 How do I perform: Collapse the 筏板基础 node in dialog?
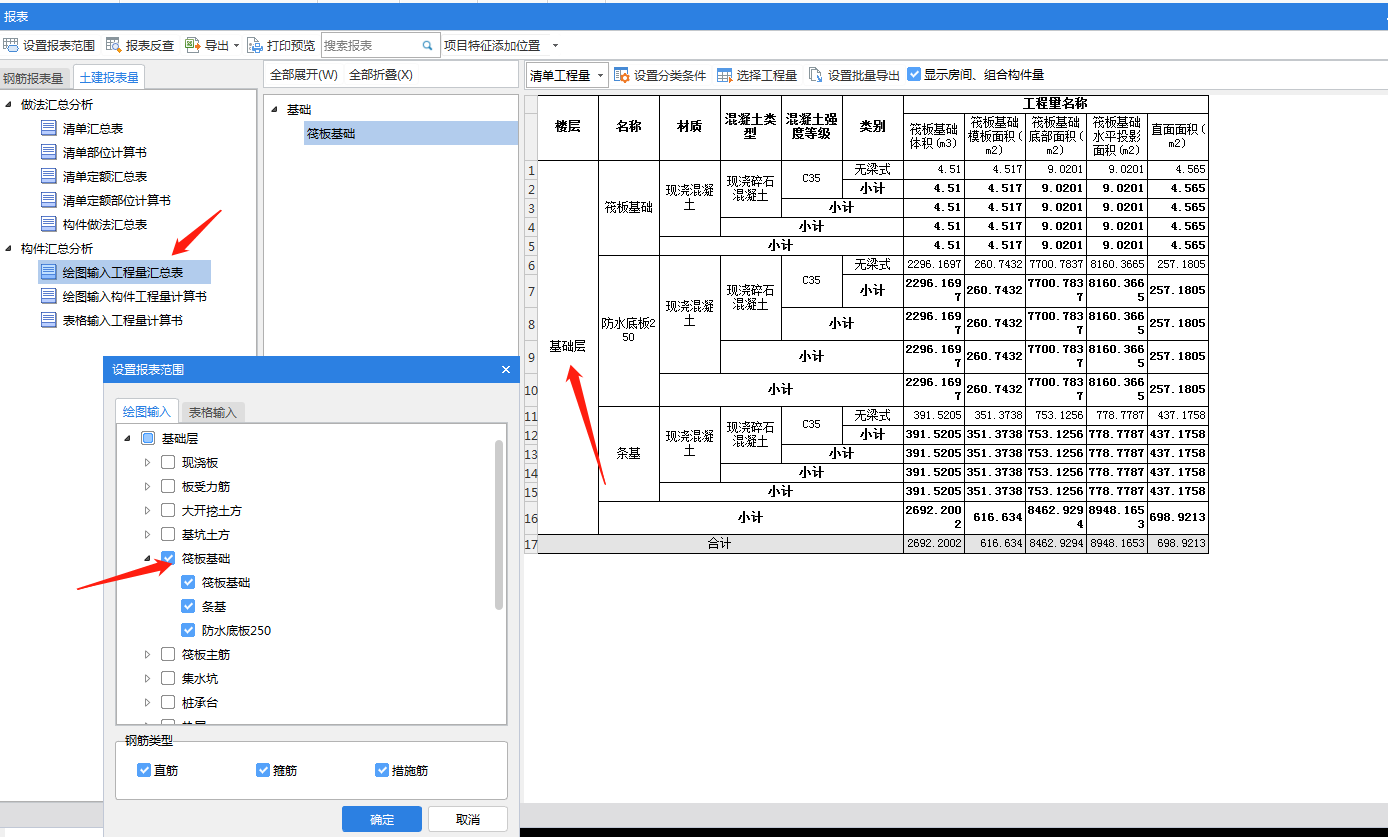coord(148,558)
